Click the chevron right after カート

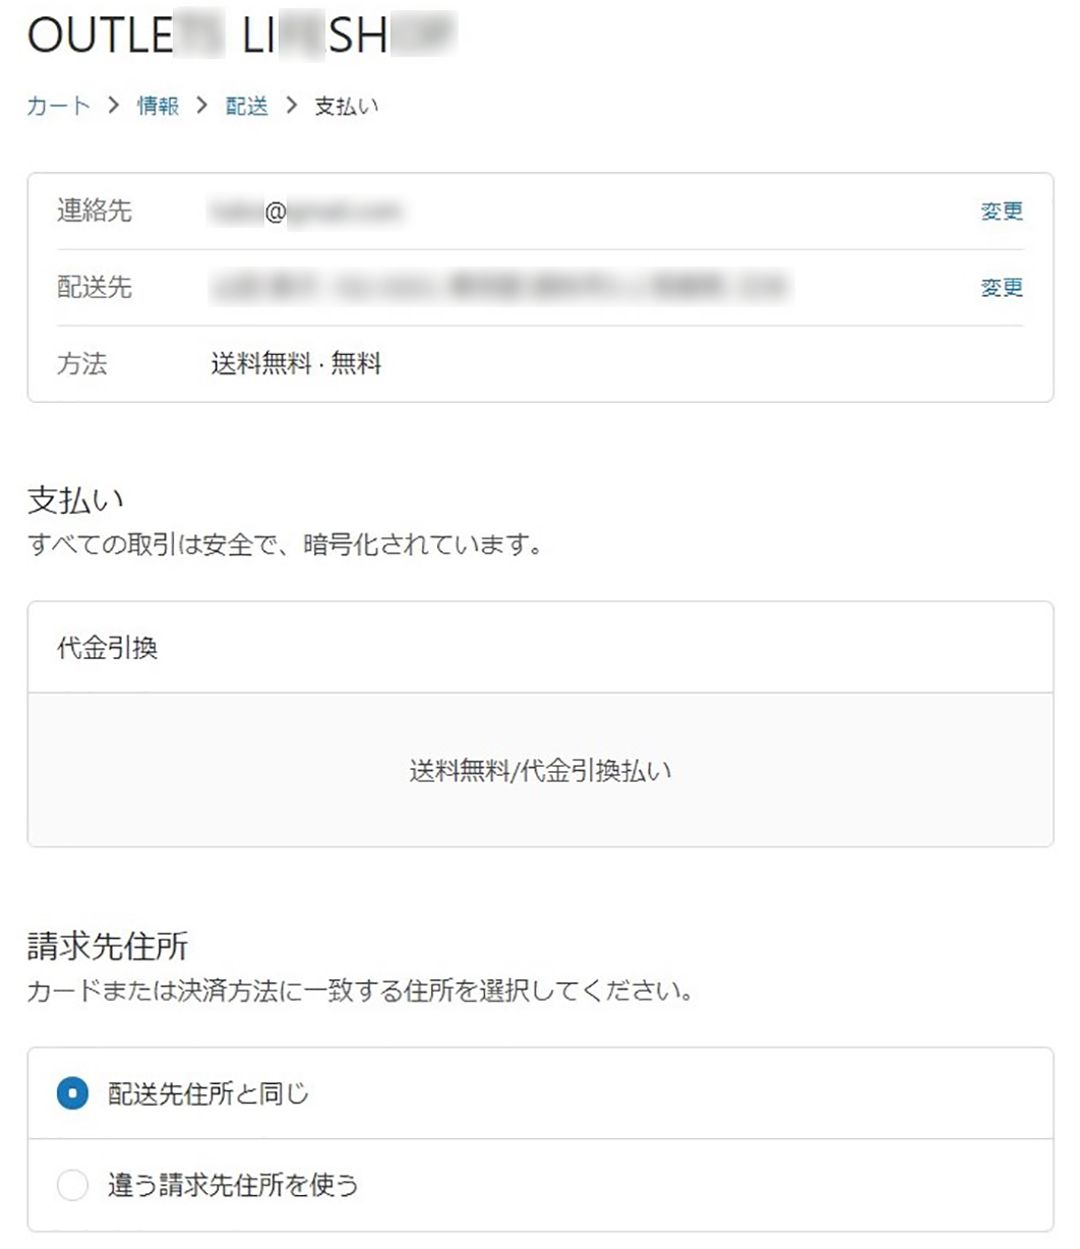click(113, 106)
